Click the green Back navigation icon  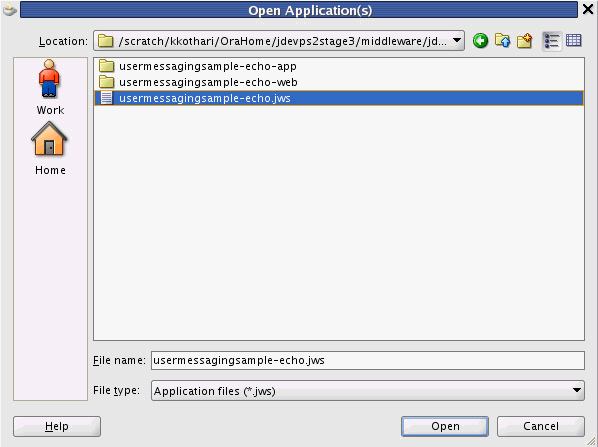(x=481, y=40)
